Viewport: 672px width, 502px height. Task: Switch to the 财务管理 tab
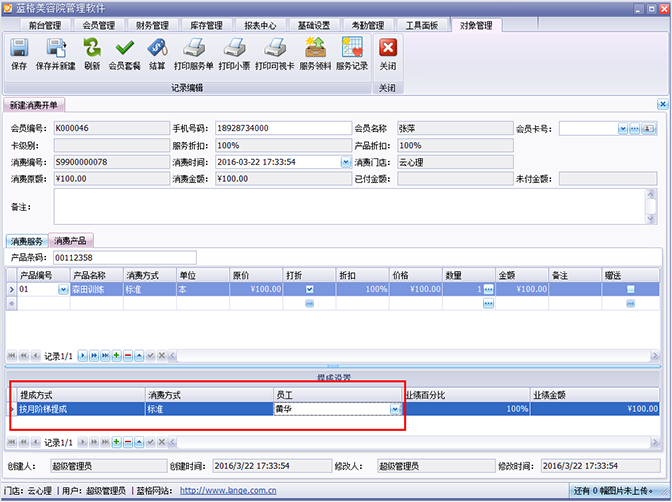point(152,26)
